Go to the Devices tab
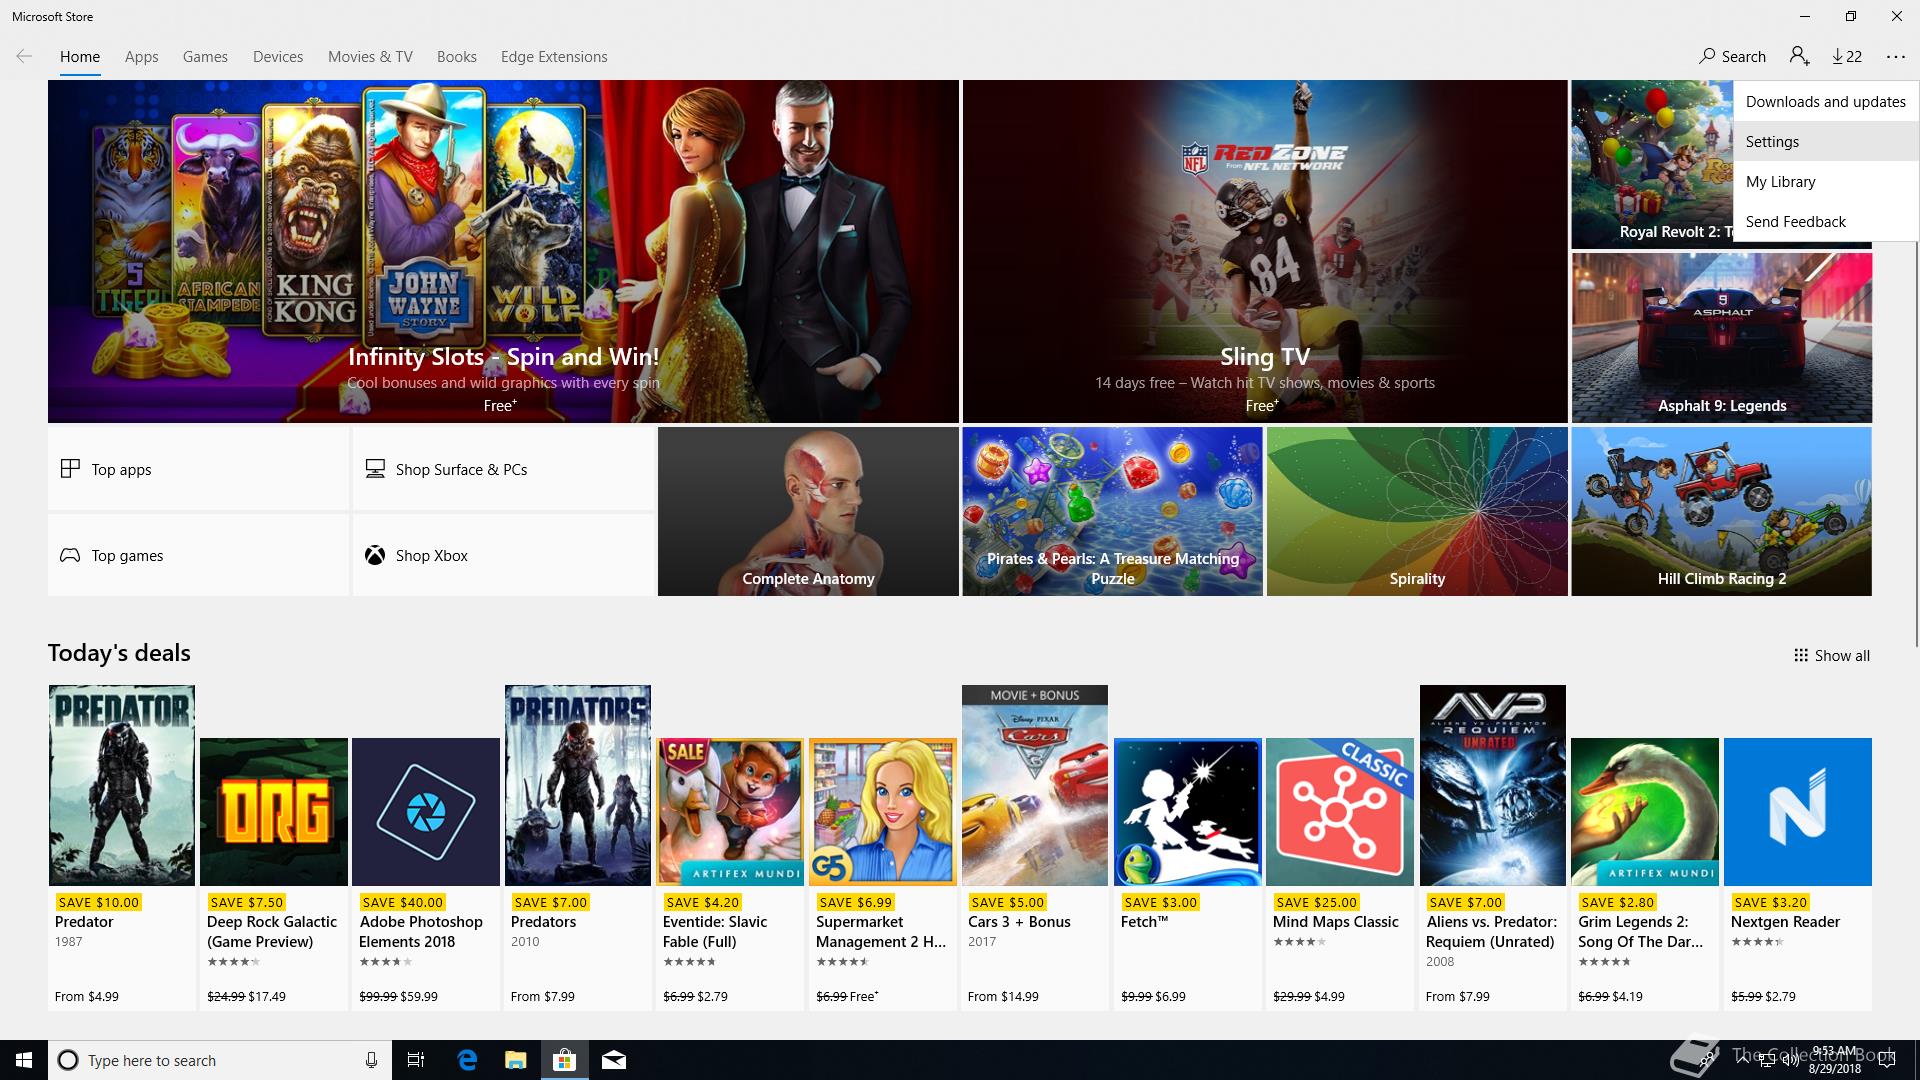Image resolution: width=1920 pixels, height=1080 pixels. click(278, 57)
